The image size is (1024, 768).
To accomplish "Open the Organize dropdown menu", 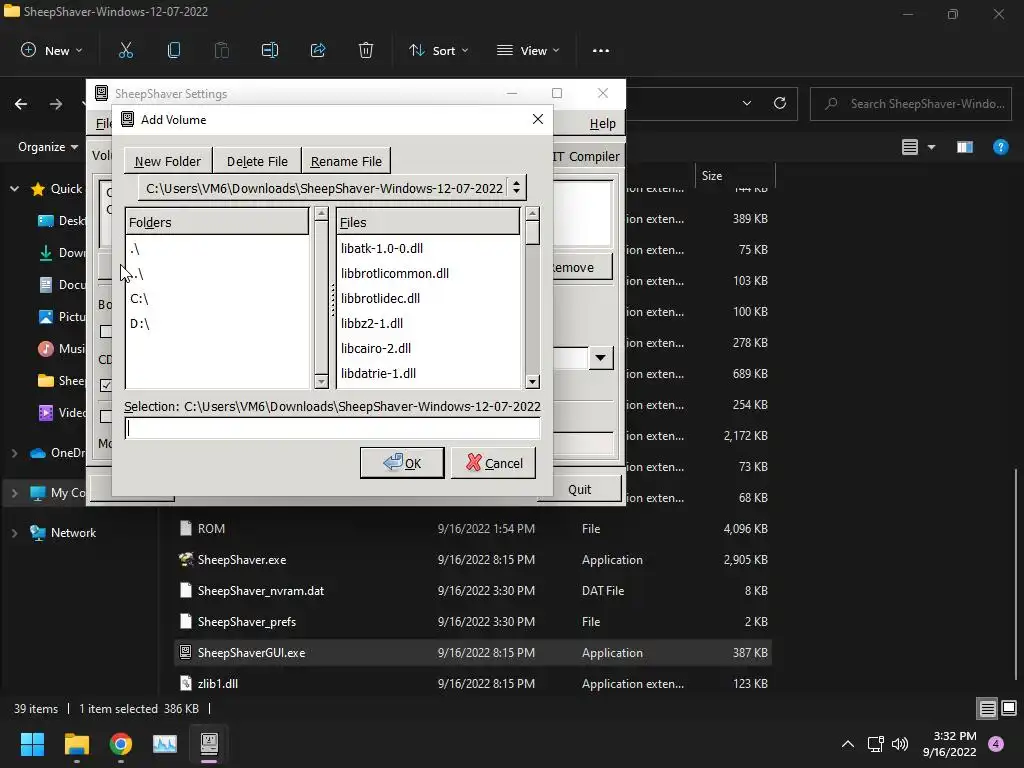I will pyautogui.click(x=48, y=147).
